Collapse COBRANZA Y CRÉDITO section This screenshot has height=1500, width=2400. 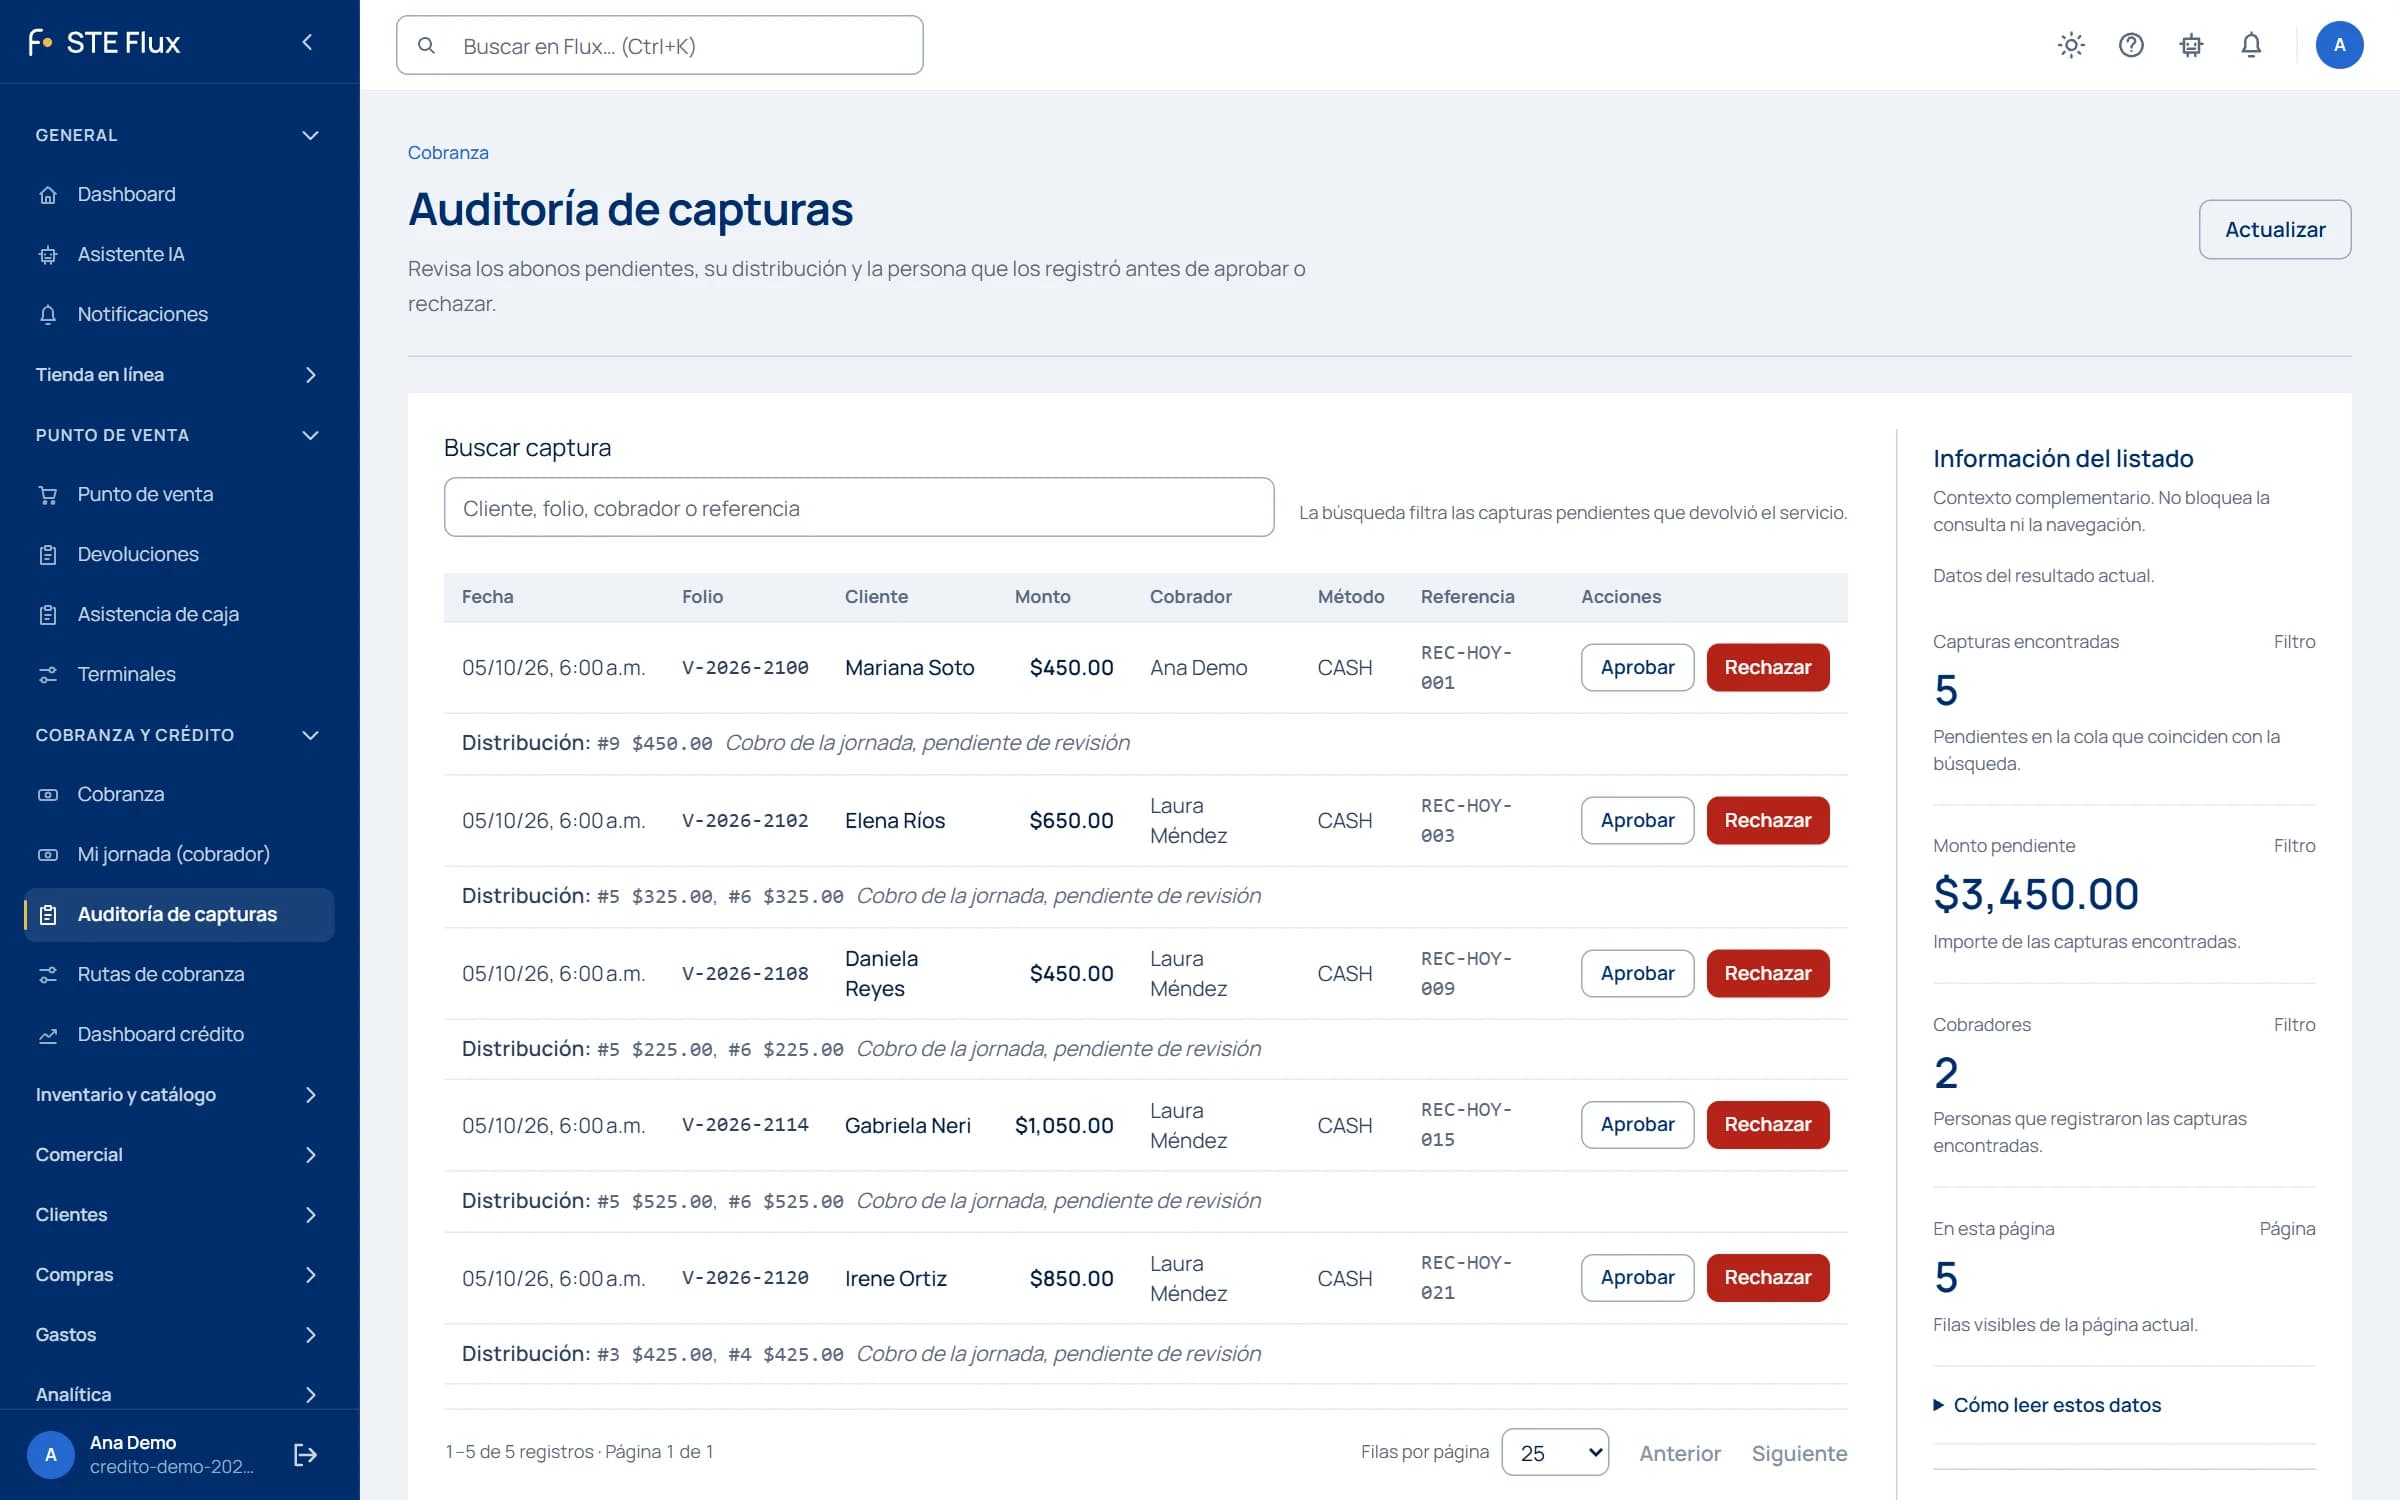coord(180,735)
